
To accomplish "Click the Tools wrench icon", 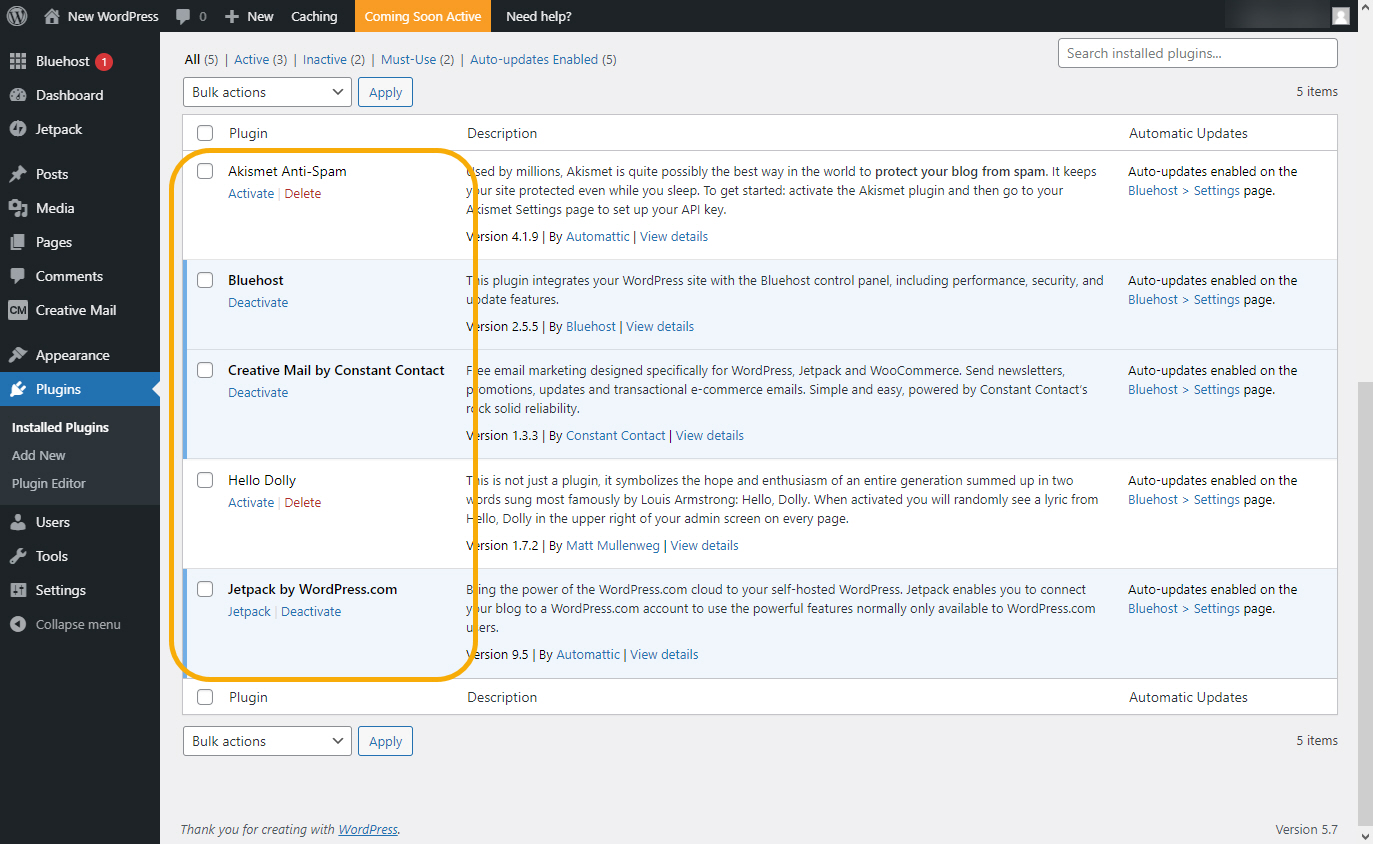I will click(x=18, y=556).
